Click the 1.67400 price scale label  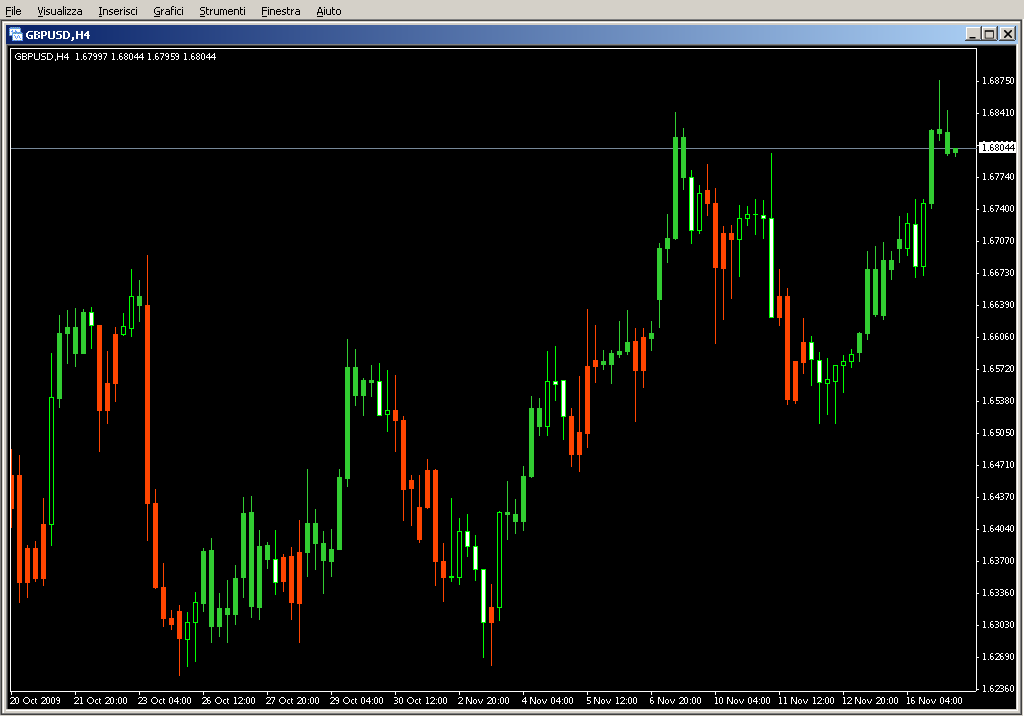tap(999, 209)
